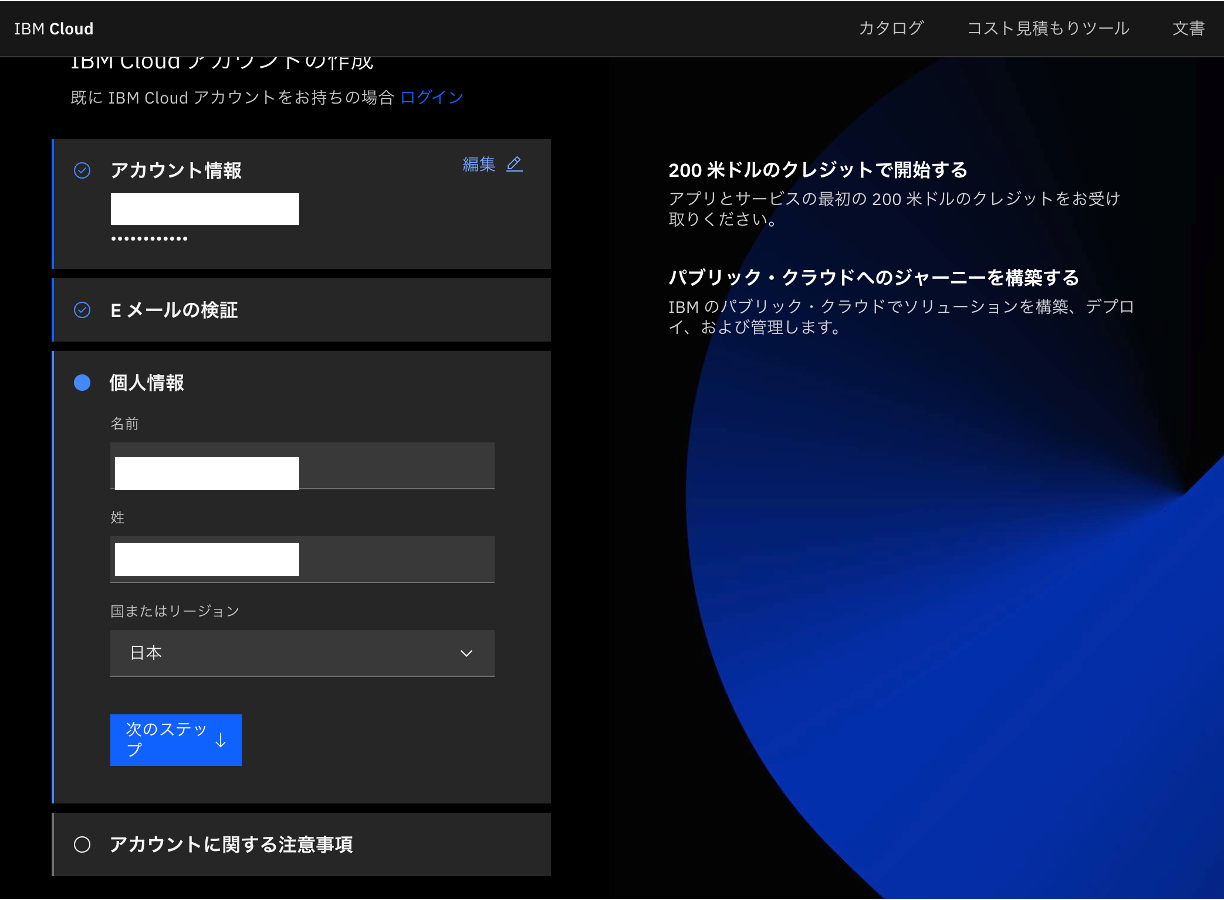Click the empty circle beside アカウントに関する注意事項
The height and width of the screenshot is (900, 1224).
tap(82, 845)
